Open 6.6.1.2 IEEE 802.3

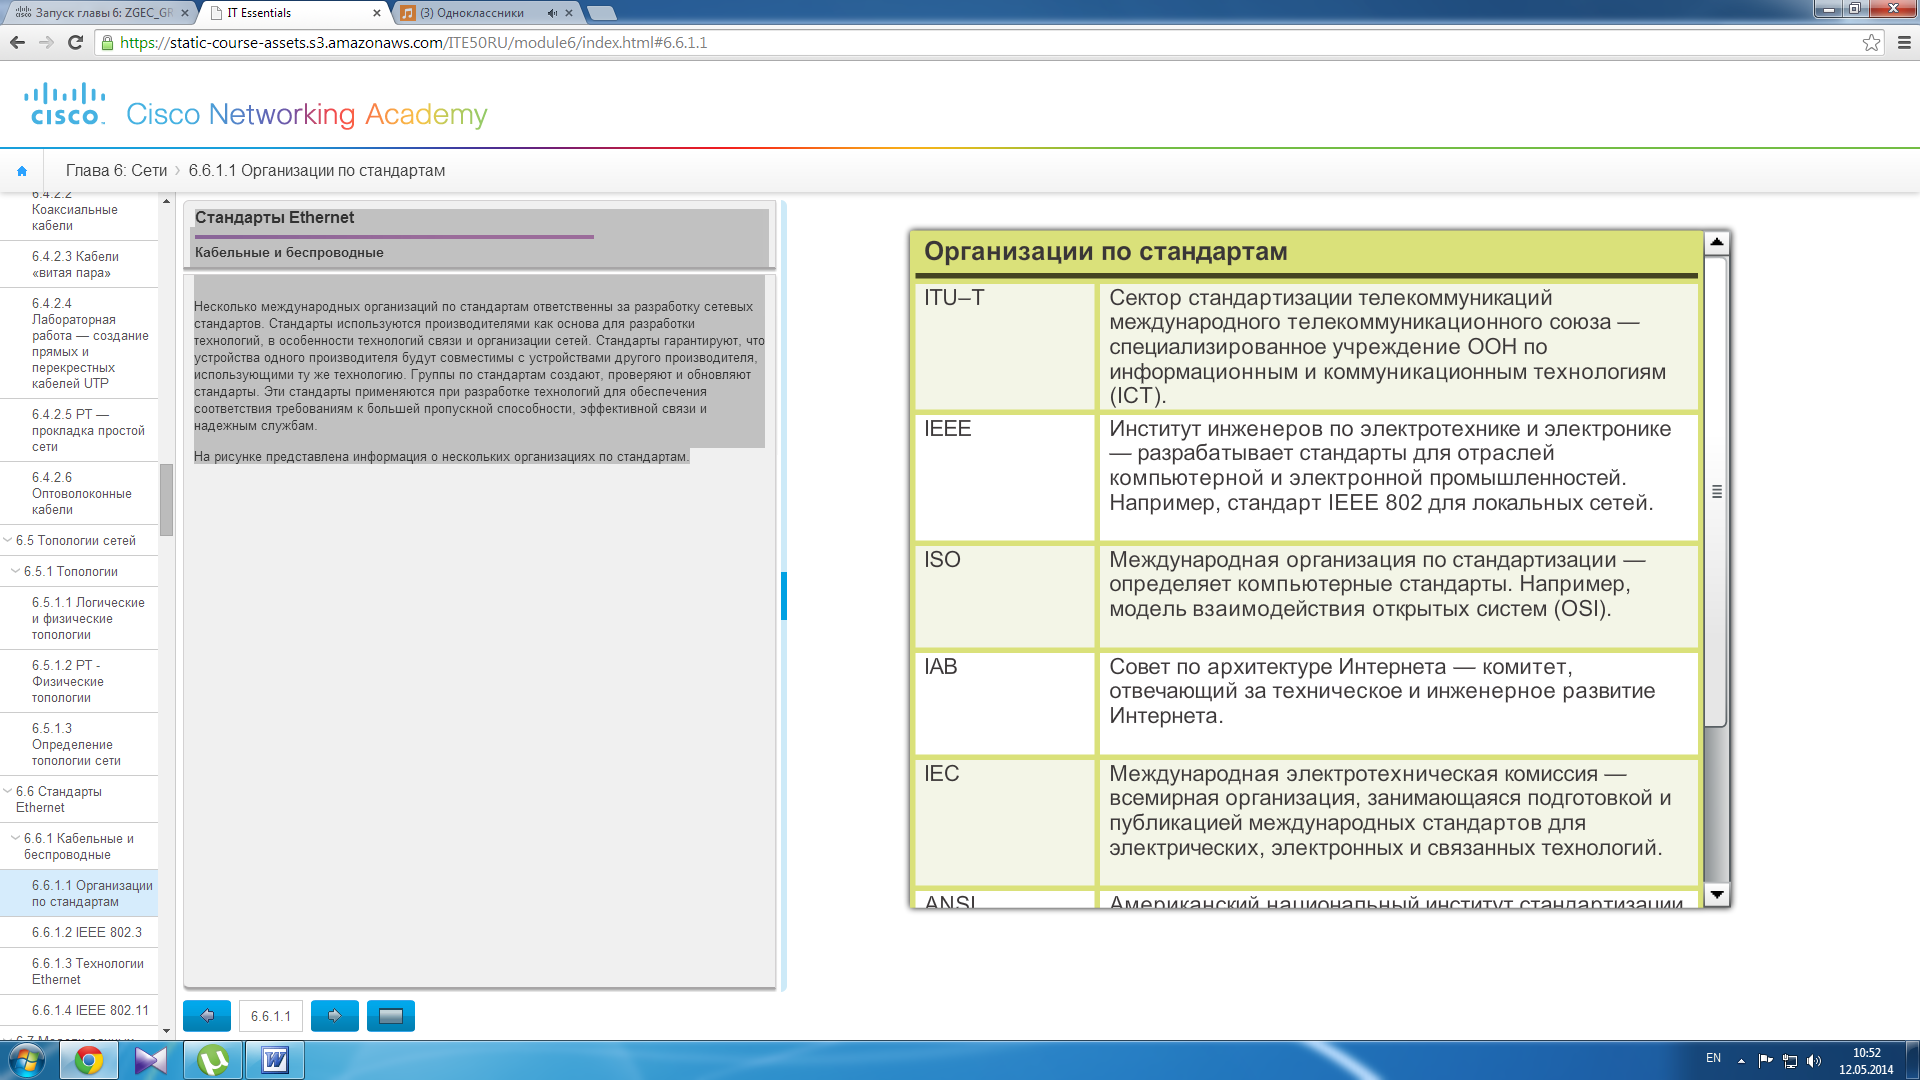[x=79, y=932]
